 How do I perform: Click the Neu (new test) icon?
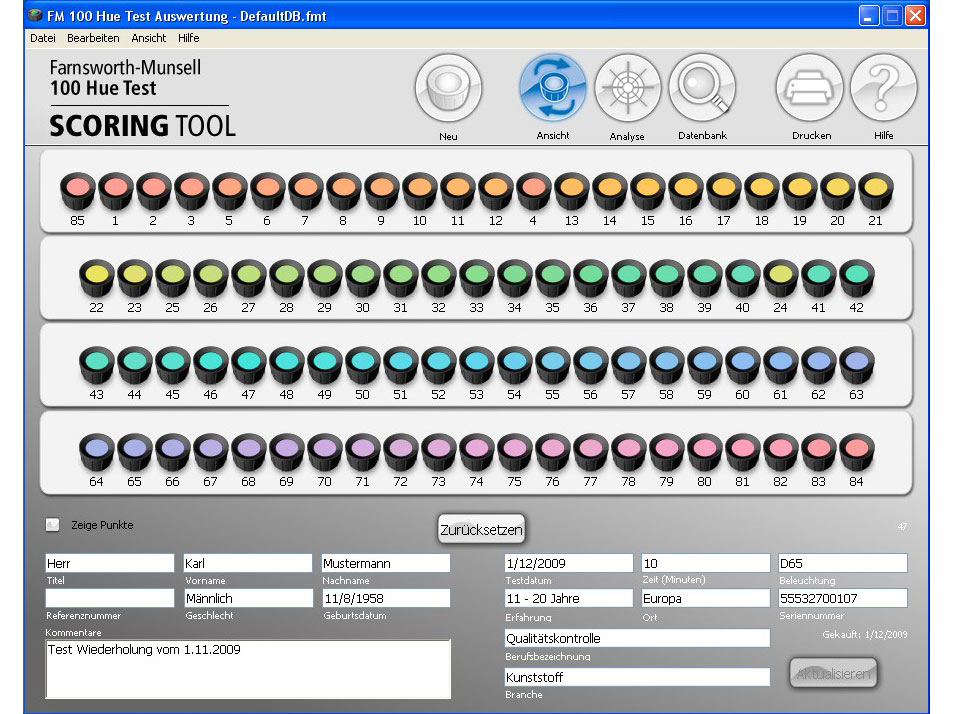(x=448, y=89)
